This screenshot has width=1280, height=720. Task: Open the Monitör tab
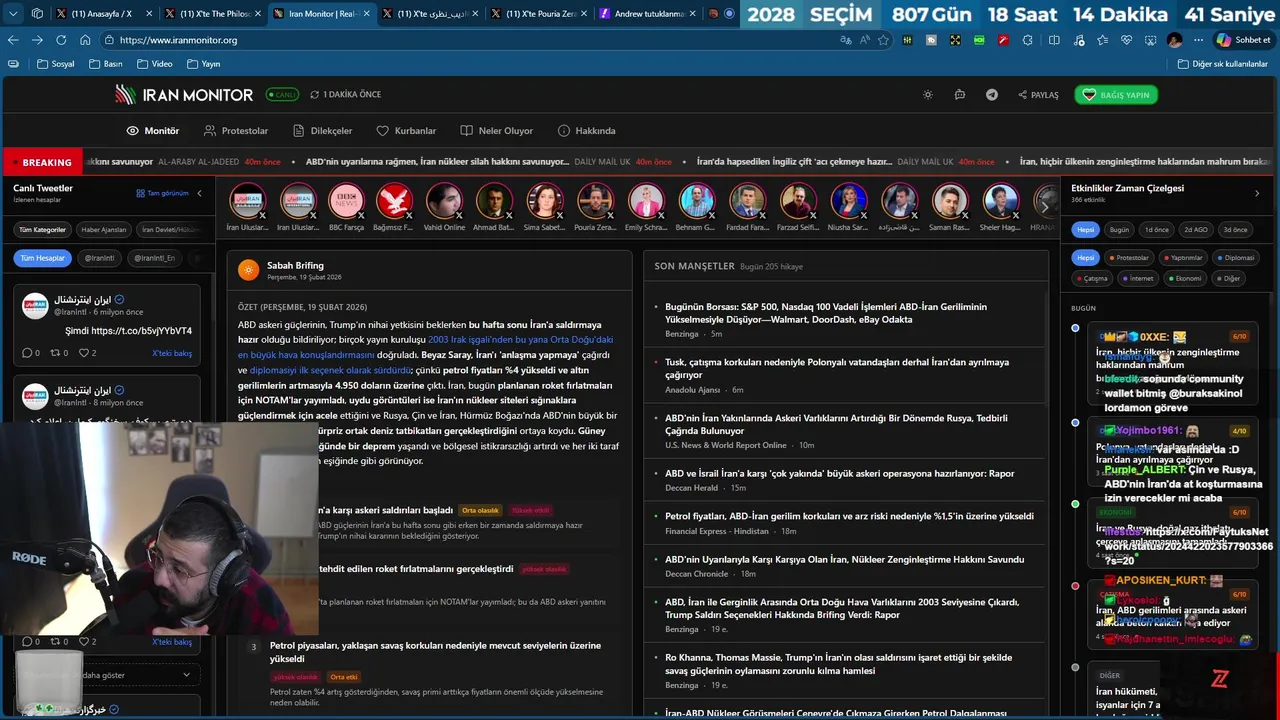point(153,131)
